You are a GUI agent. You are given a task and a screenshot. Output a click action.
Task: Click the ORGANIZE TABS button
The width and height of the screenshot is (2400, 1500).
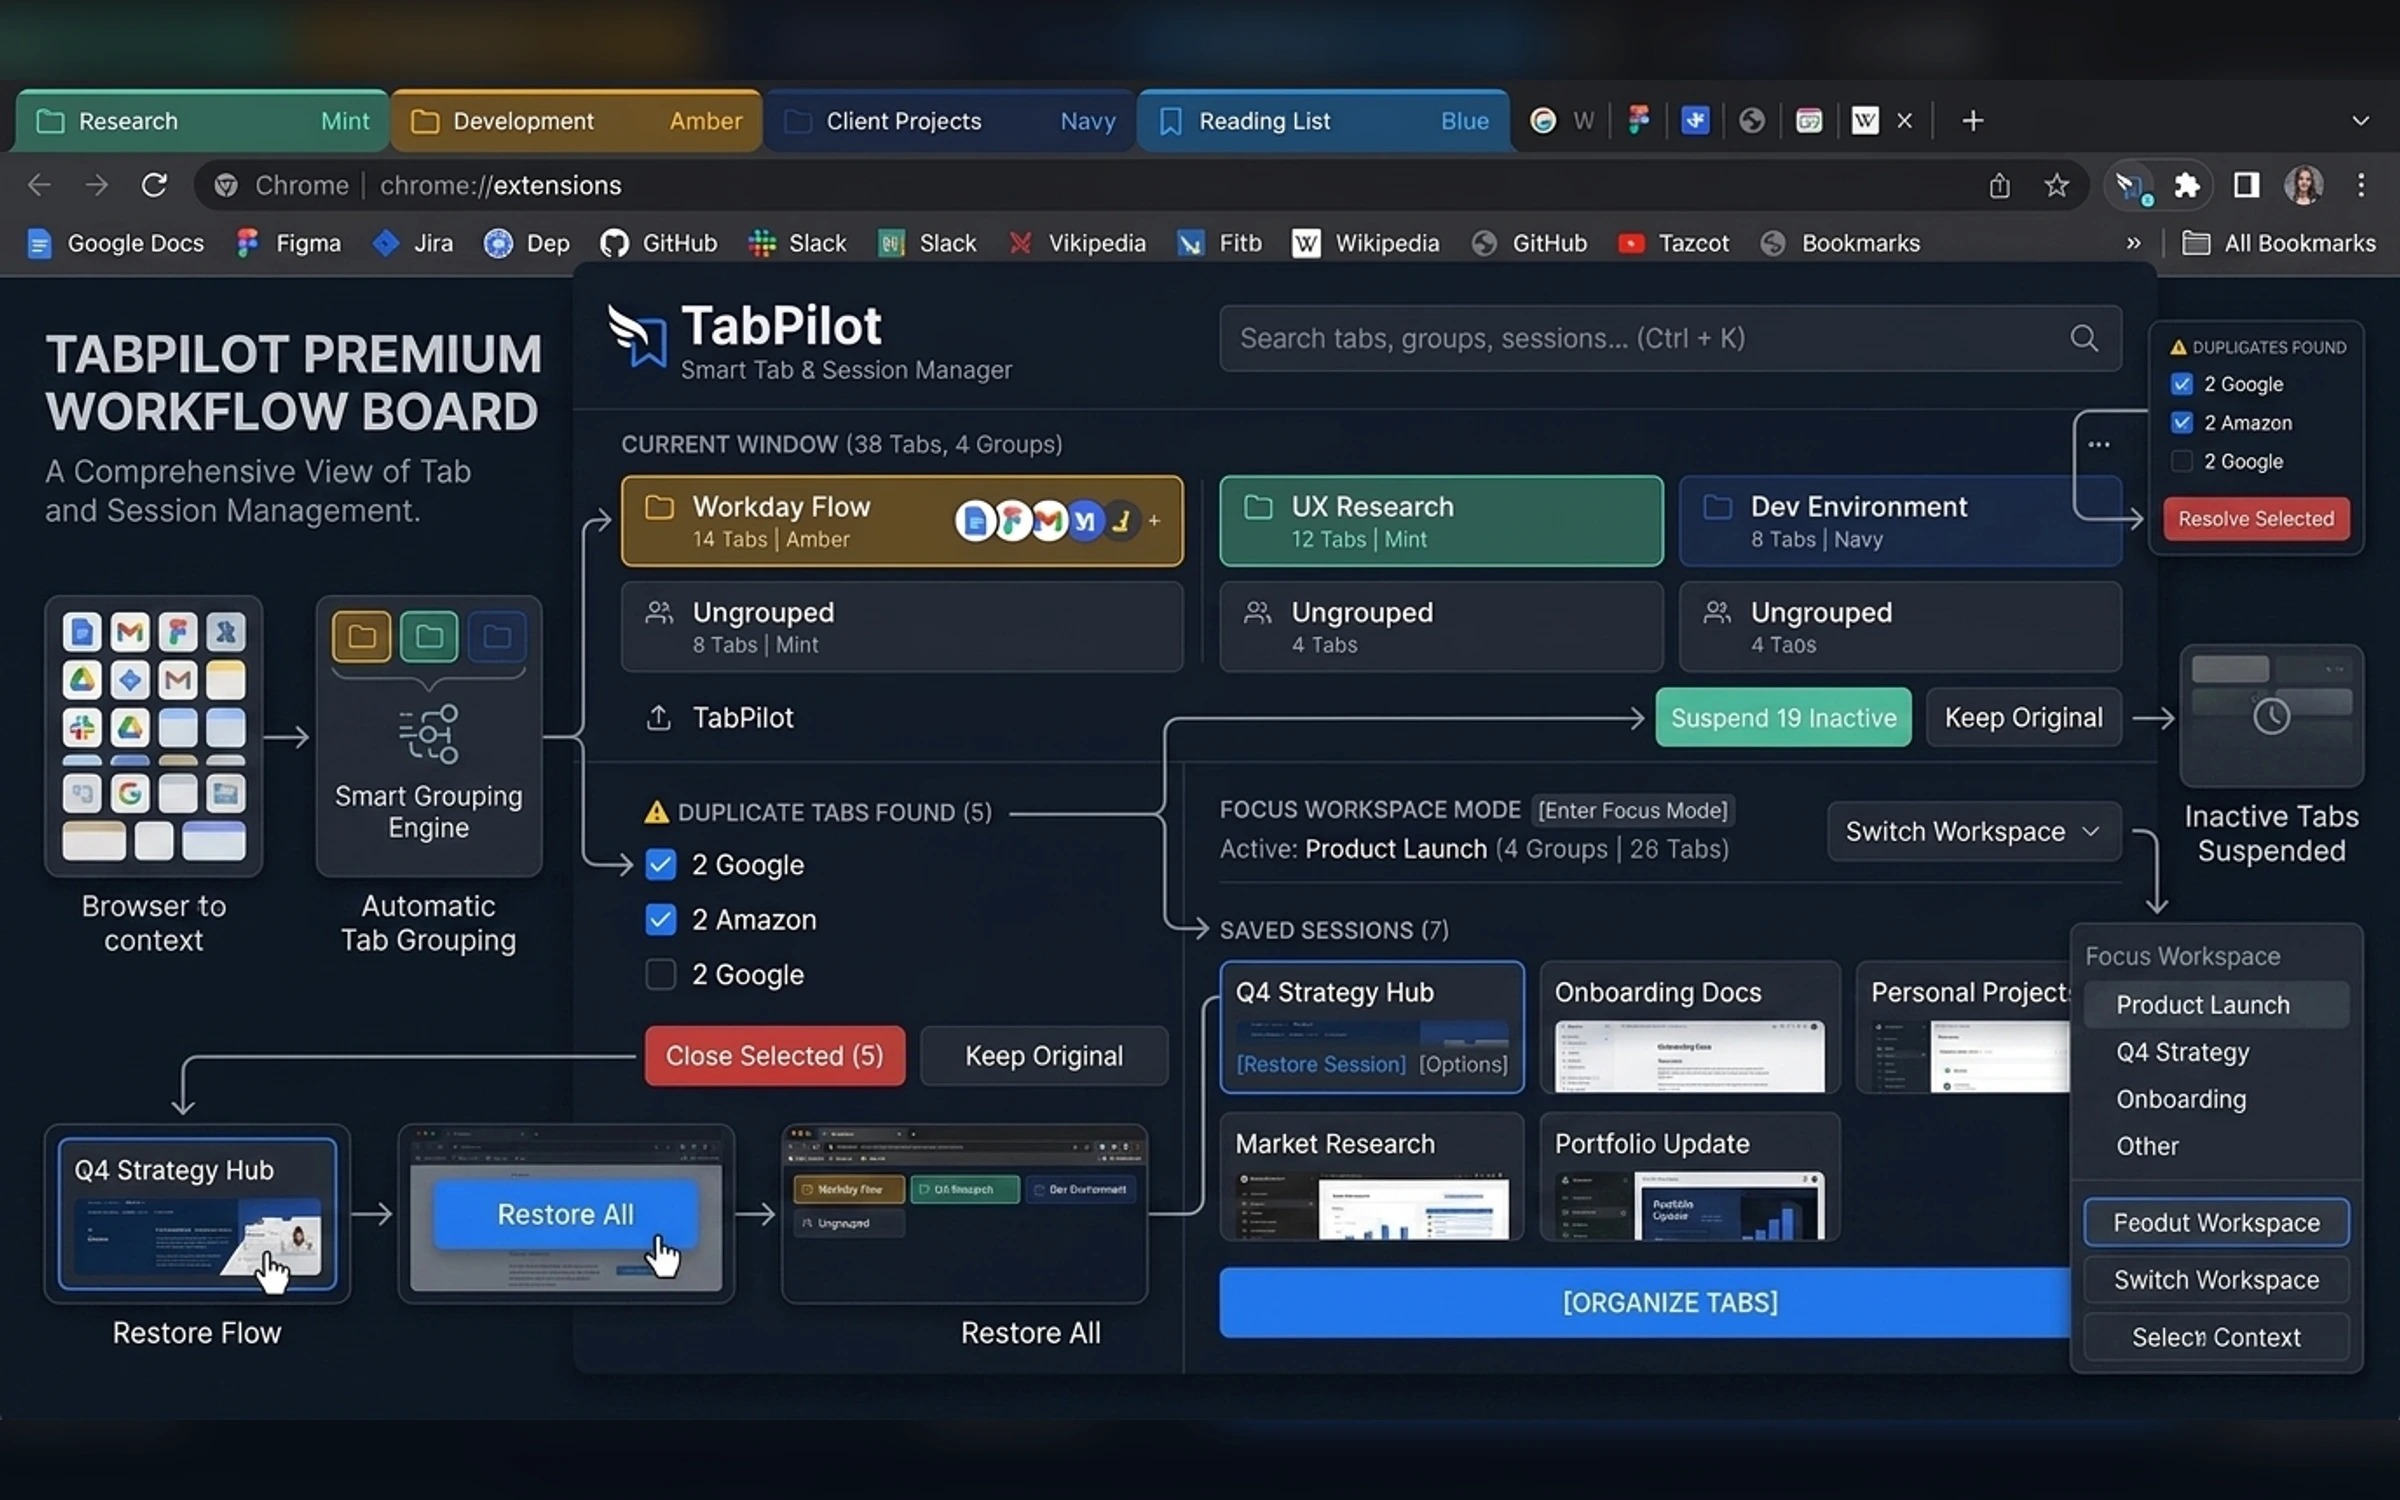click(1645, 1302)
